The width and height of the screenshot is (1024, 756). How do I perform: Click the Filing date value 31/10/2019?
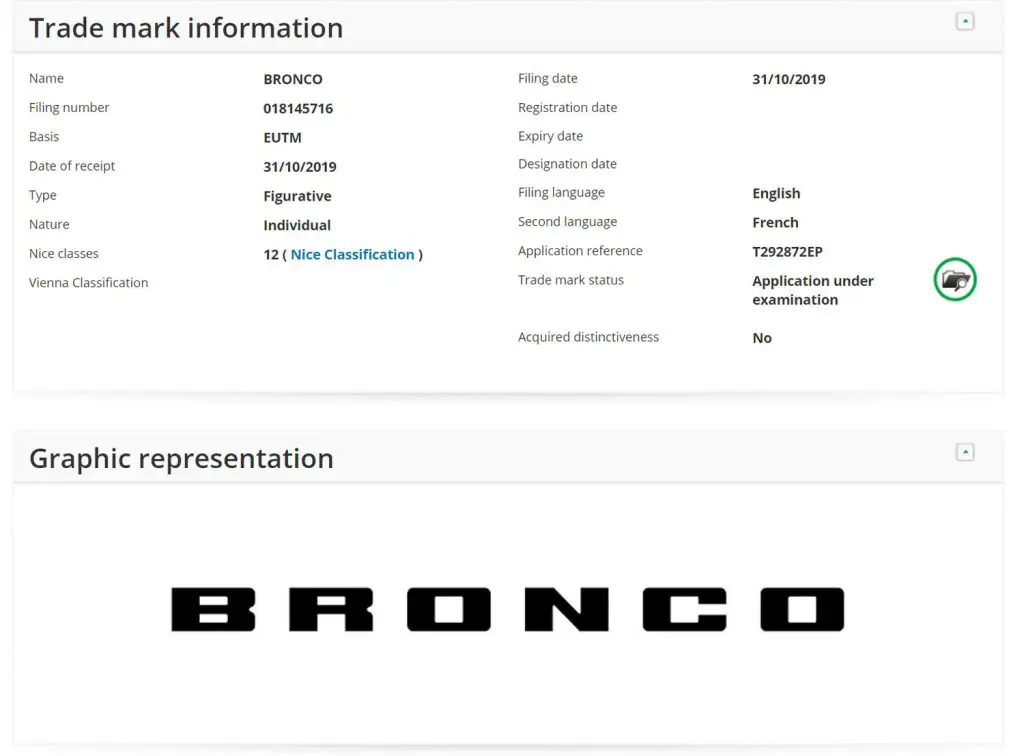[x=788, y=79]
